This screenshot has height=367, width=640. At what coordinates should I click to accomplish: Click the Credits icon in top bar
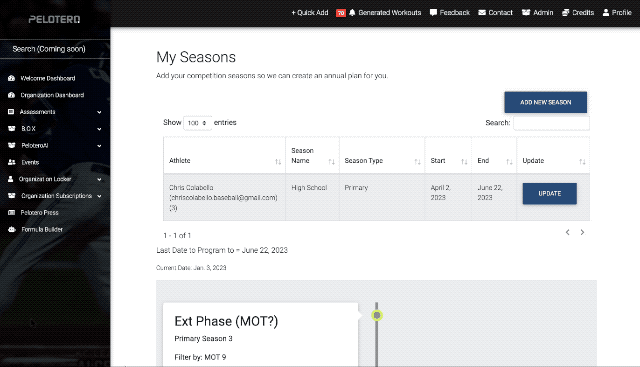pos(565,13)
